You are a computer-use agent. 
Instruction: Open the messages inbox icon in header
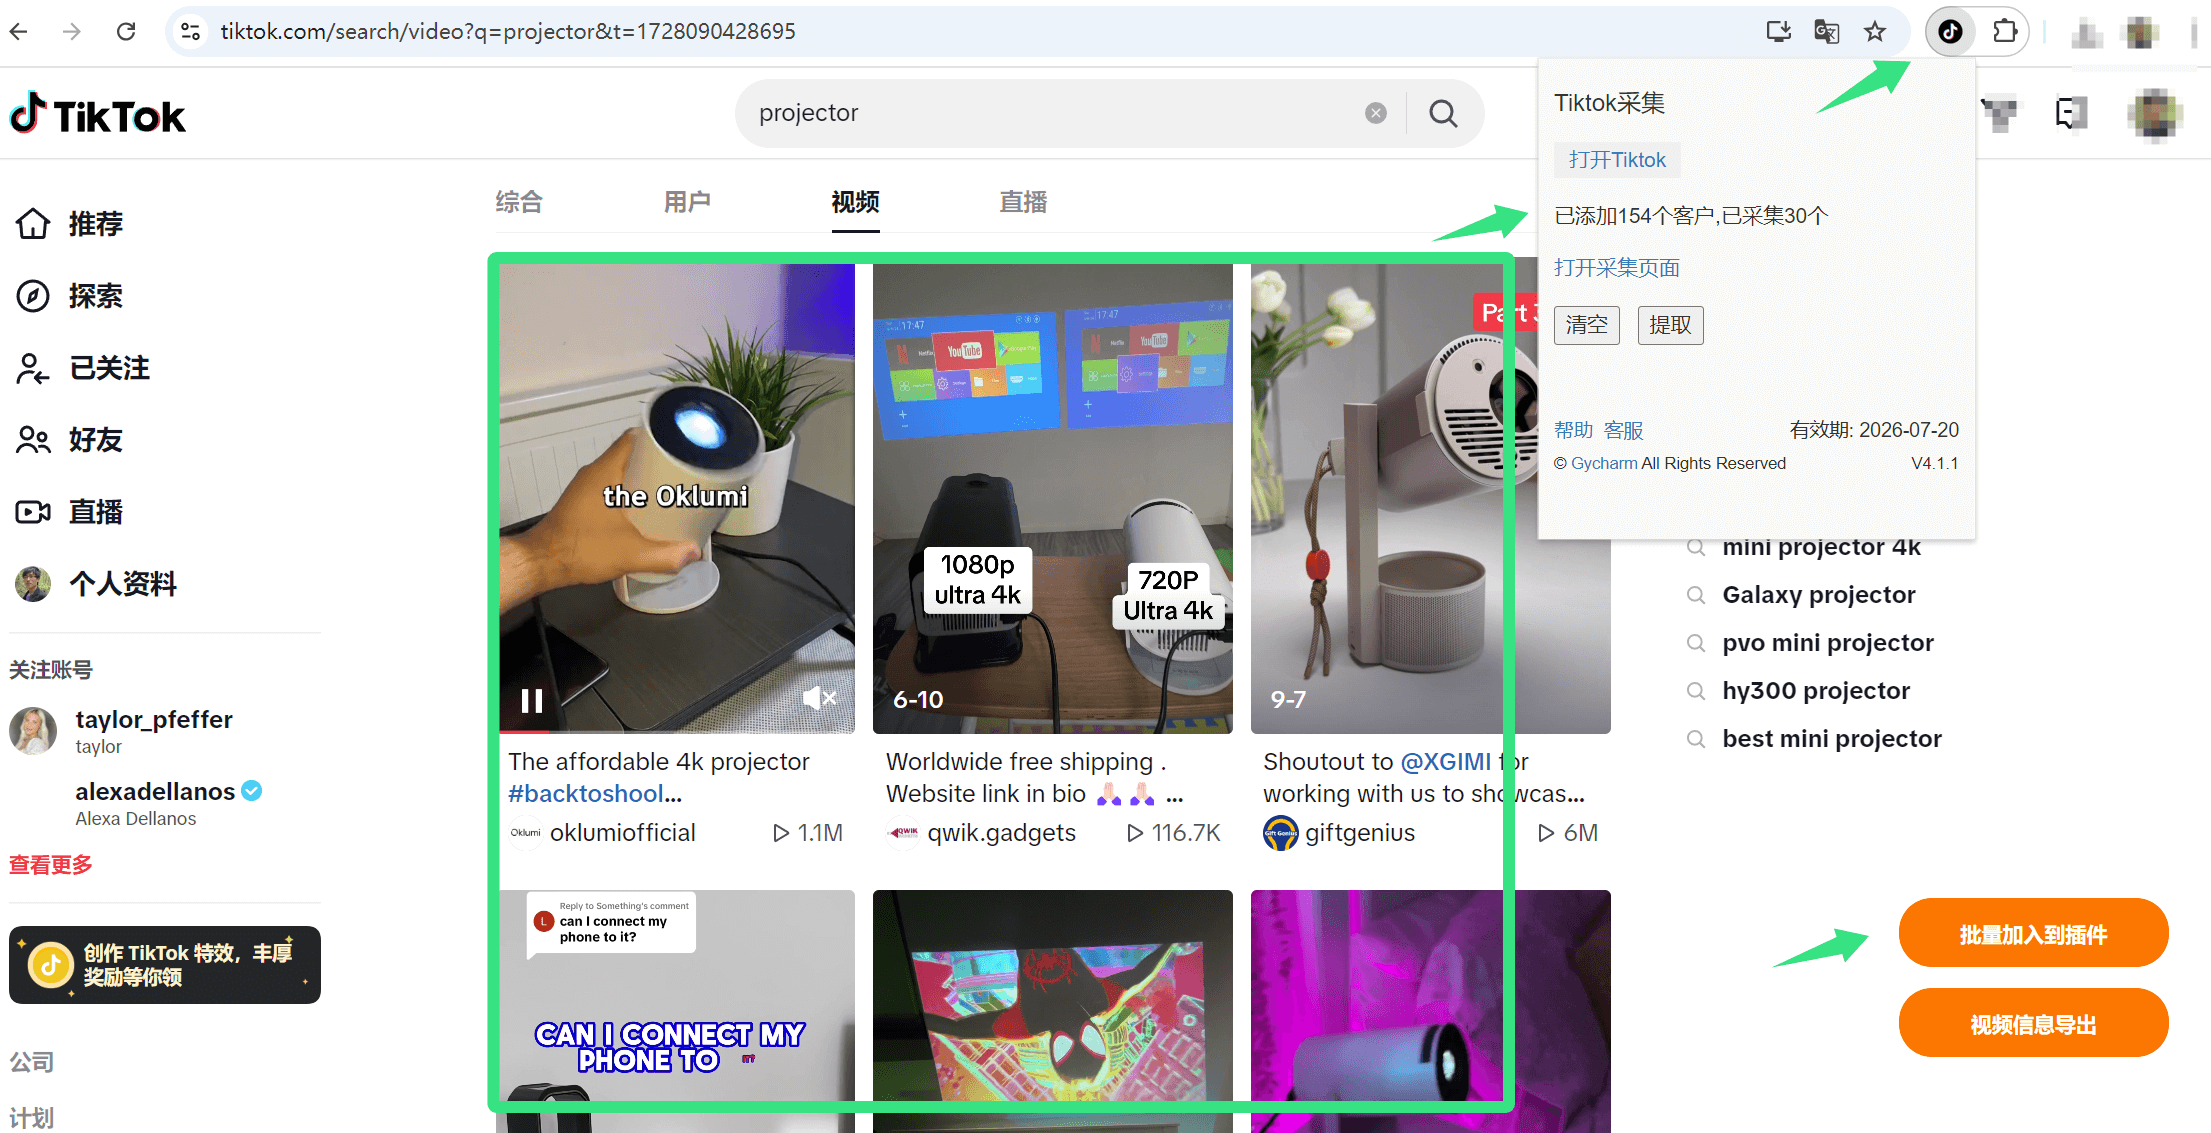[x=2071, y=113]
